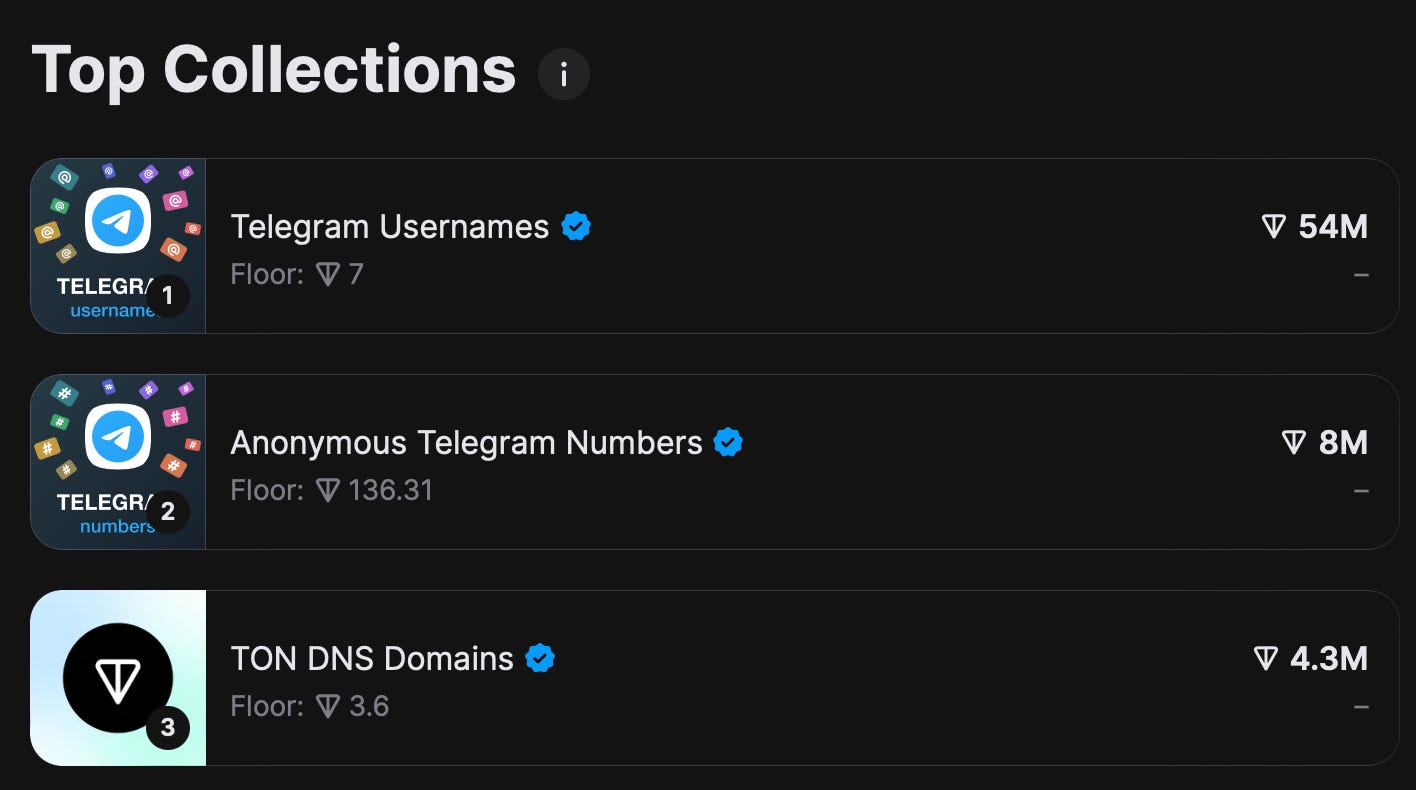1416x790 pixels.
Task: Click the Top Collections heading
Action: 274,72
